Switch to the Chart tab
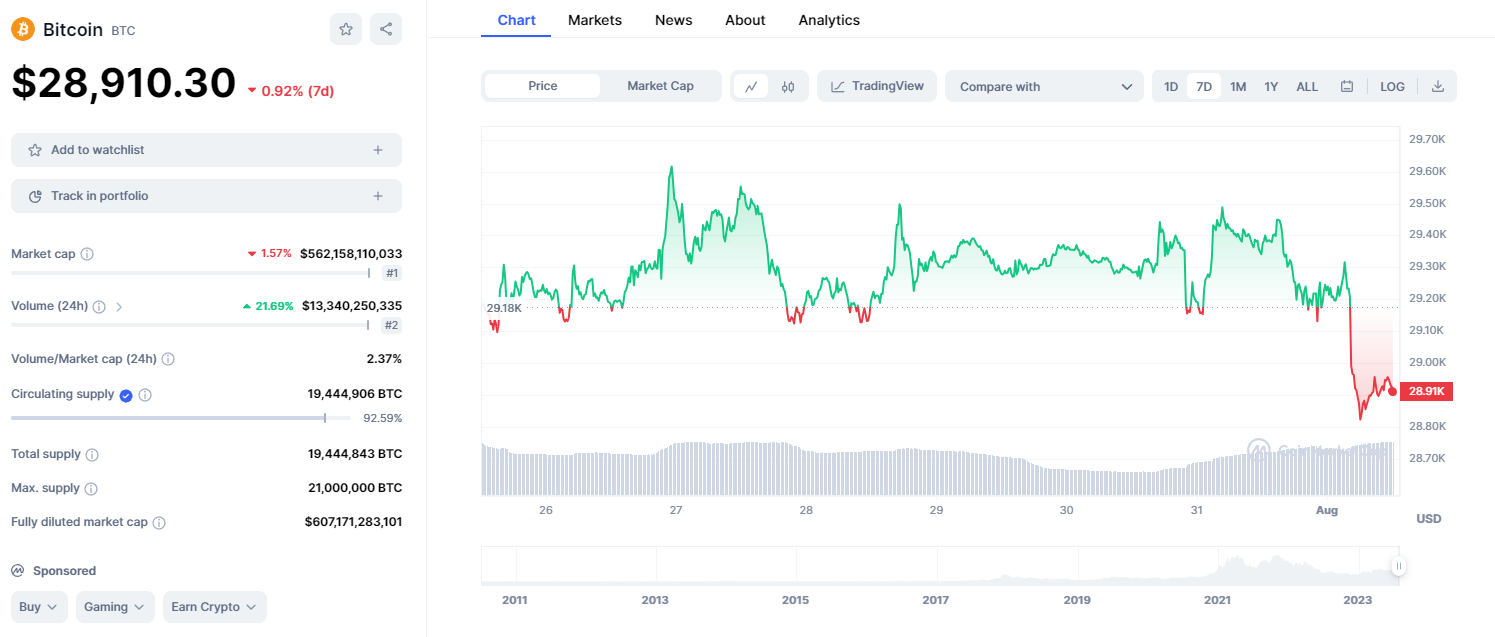This screenshot has width=1495, height=637. tap(516, 20)
